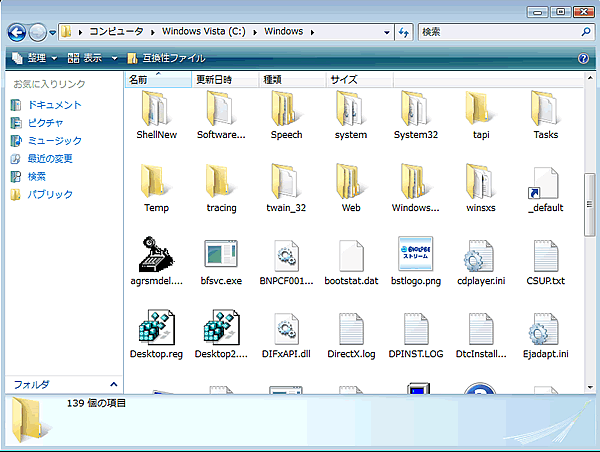Click the search magnifier icon
Image resolution: width=600 pixels, height=452 pixels.
click(x=586, y=32)
